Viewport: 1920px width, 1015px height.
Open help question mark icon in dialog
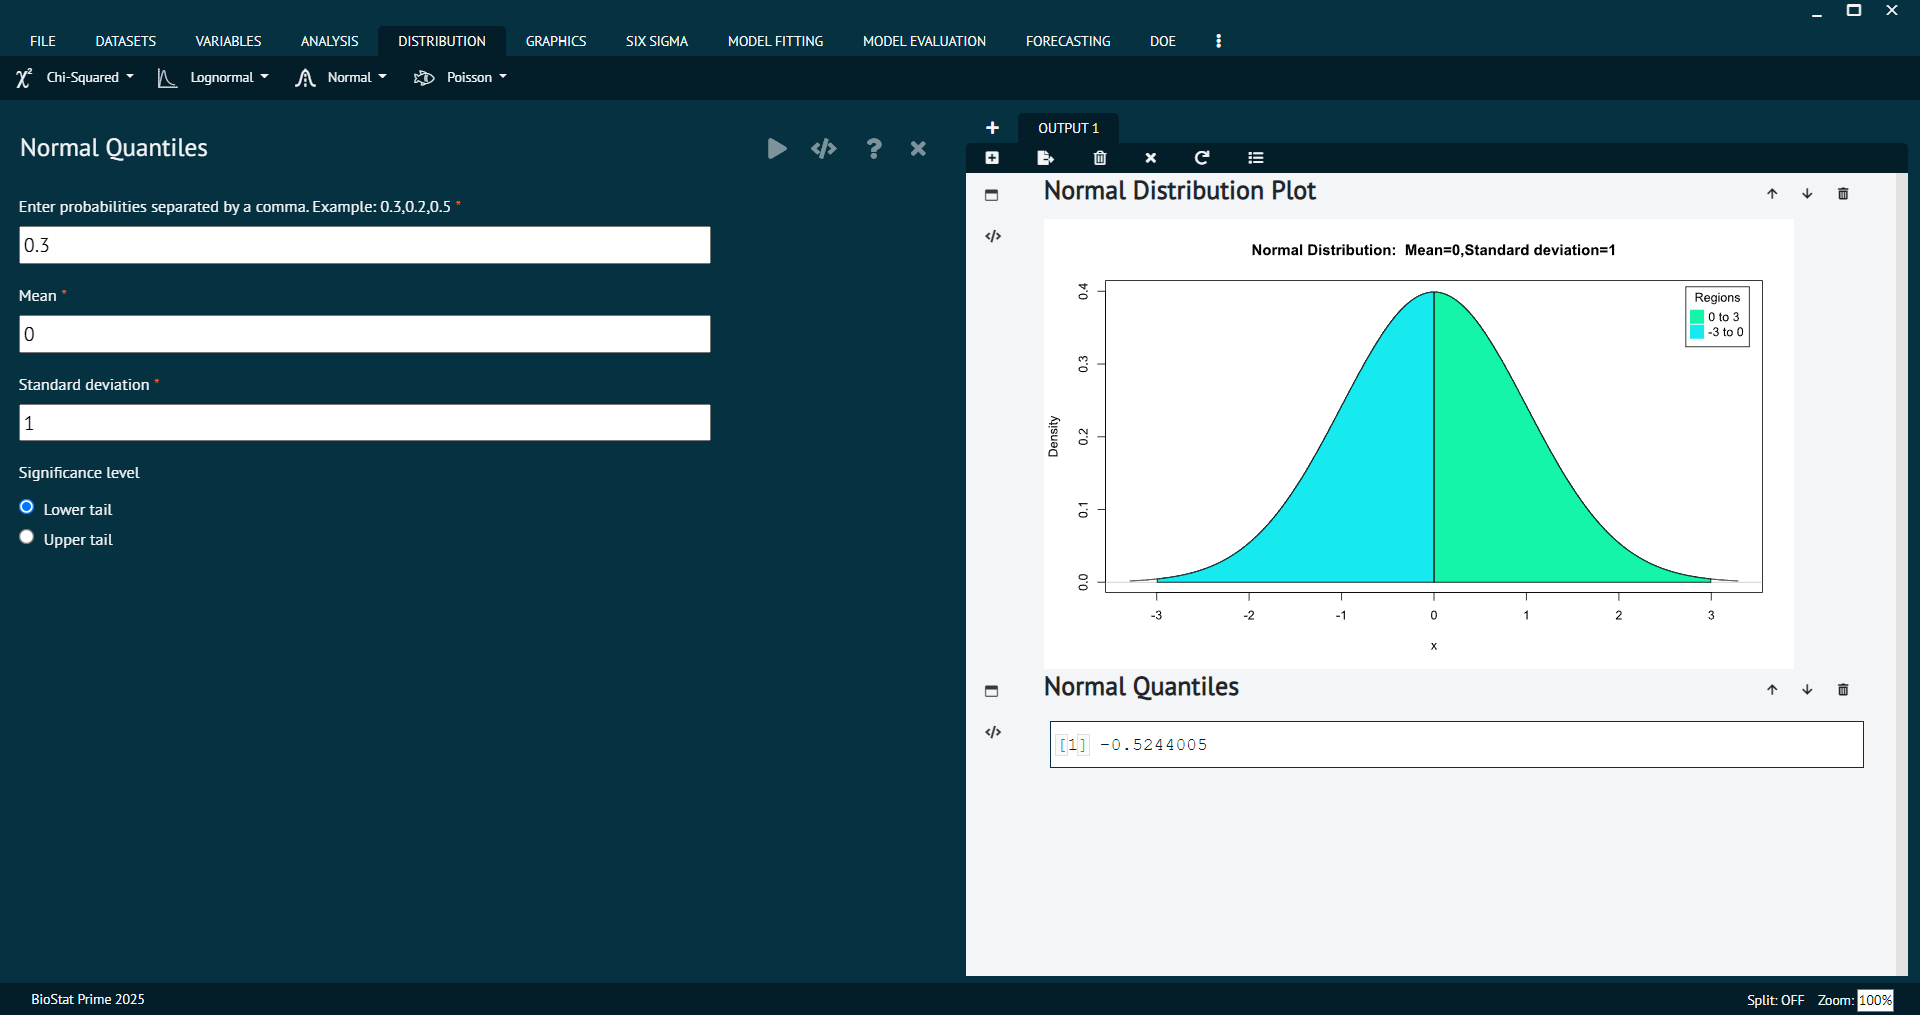click(x=874, y=149)
